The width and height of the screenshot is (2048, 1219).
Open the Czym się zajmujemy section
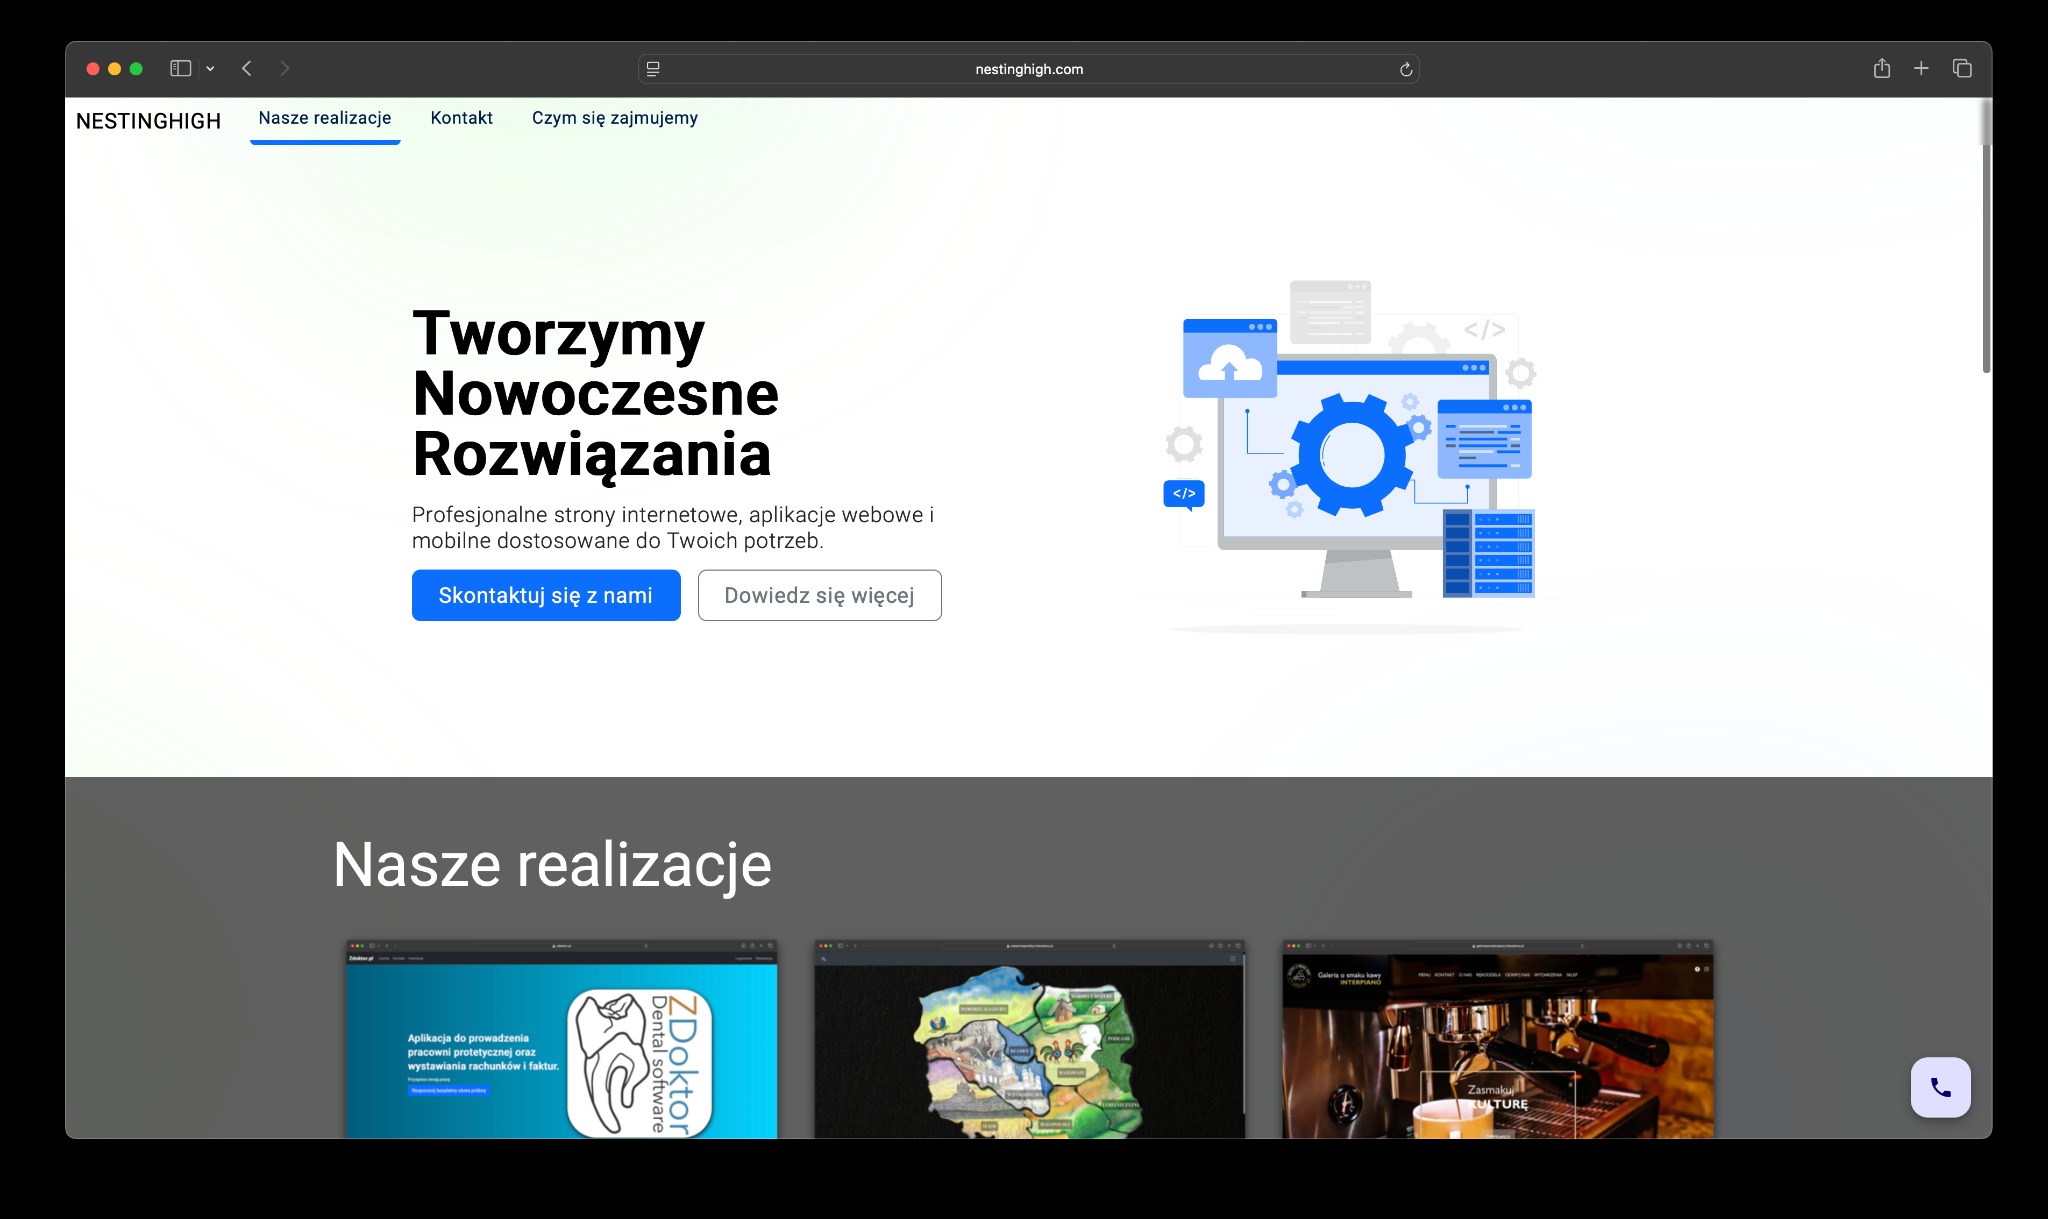(615, 118)
